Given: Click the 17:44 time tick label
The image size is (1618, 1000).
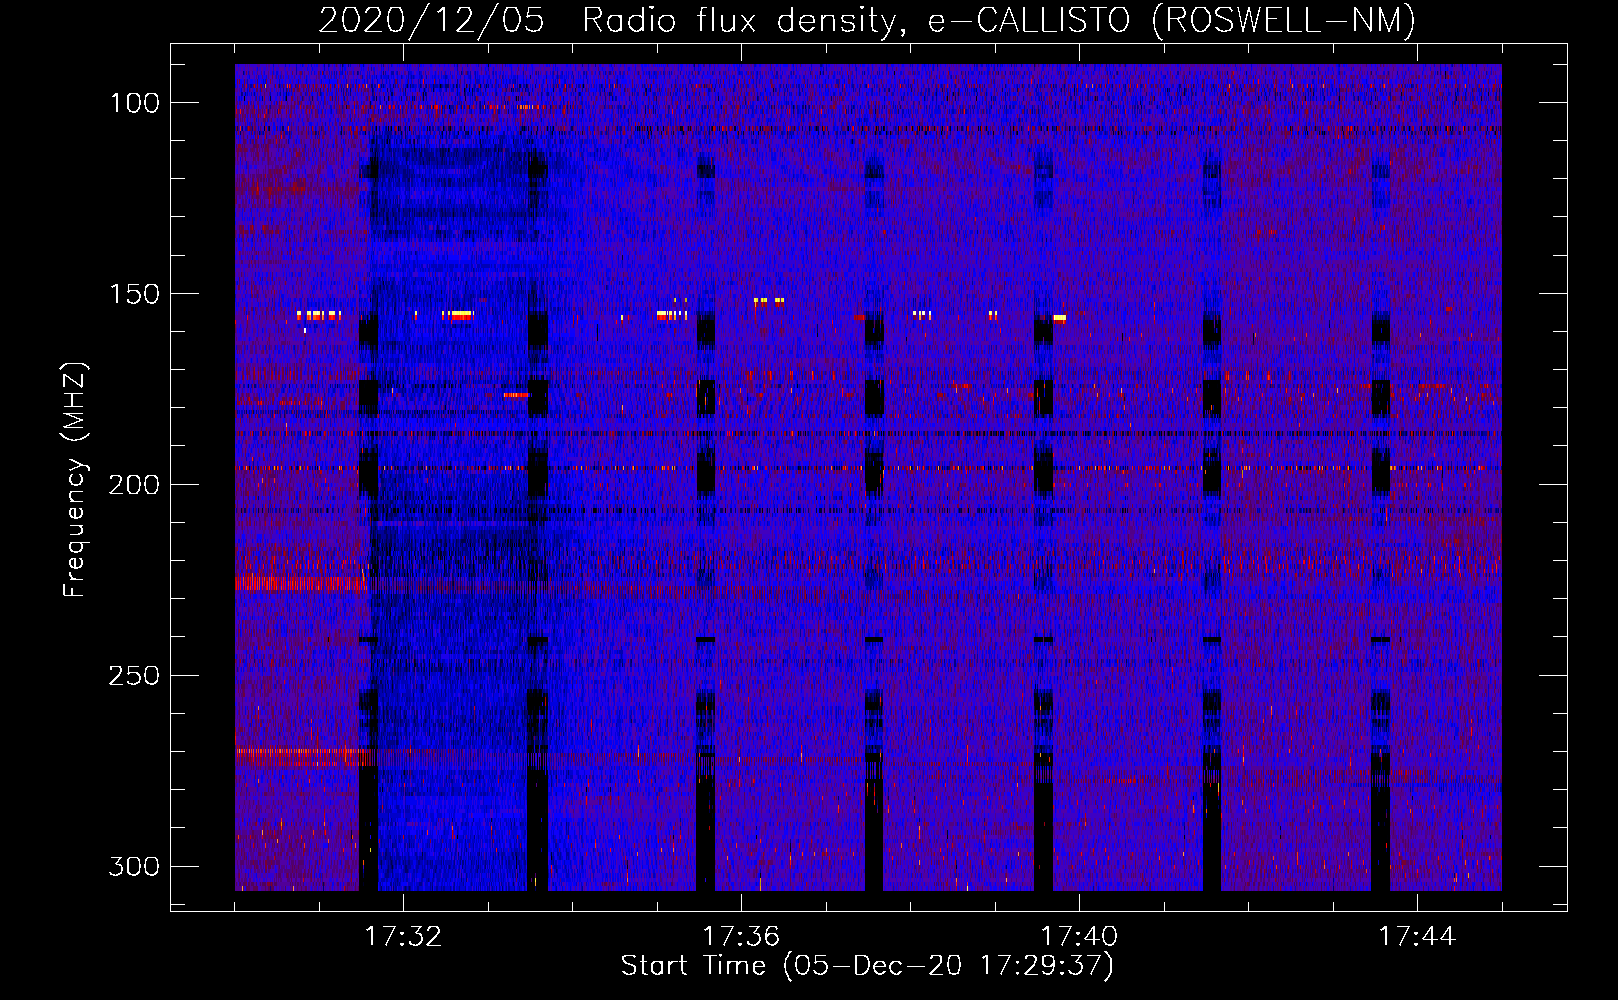Looking at the screenshot, I should [x=1417, y=937].
